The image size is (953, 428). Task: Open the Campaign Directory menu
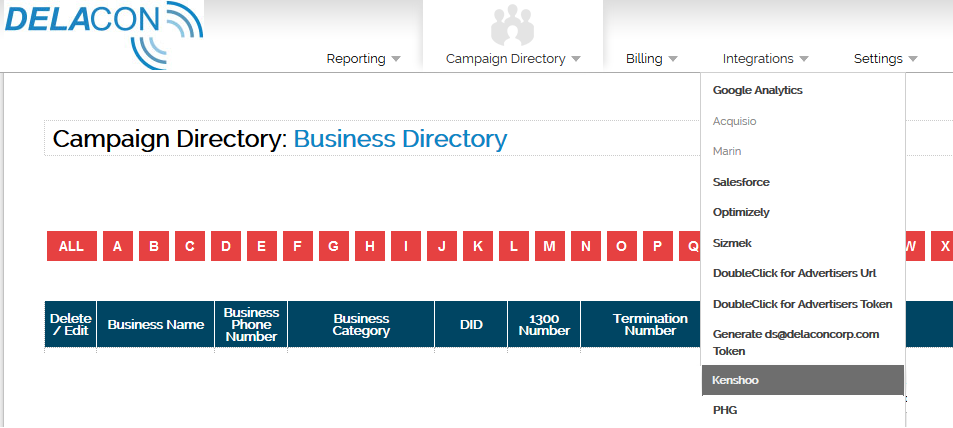[513, 59]
